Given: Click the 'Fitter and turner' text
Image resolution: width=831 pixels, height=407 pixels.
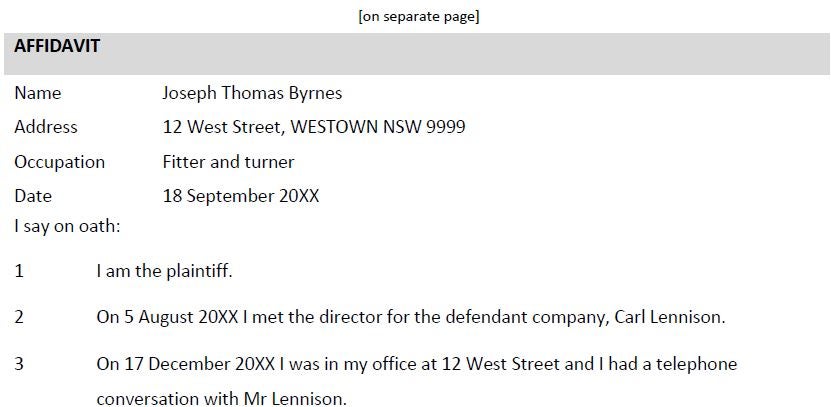Looking at the screenshot, I should click(228, 162).
